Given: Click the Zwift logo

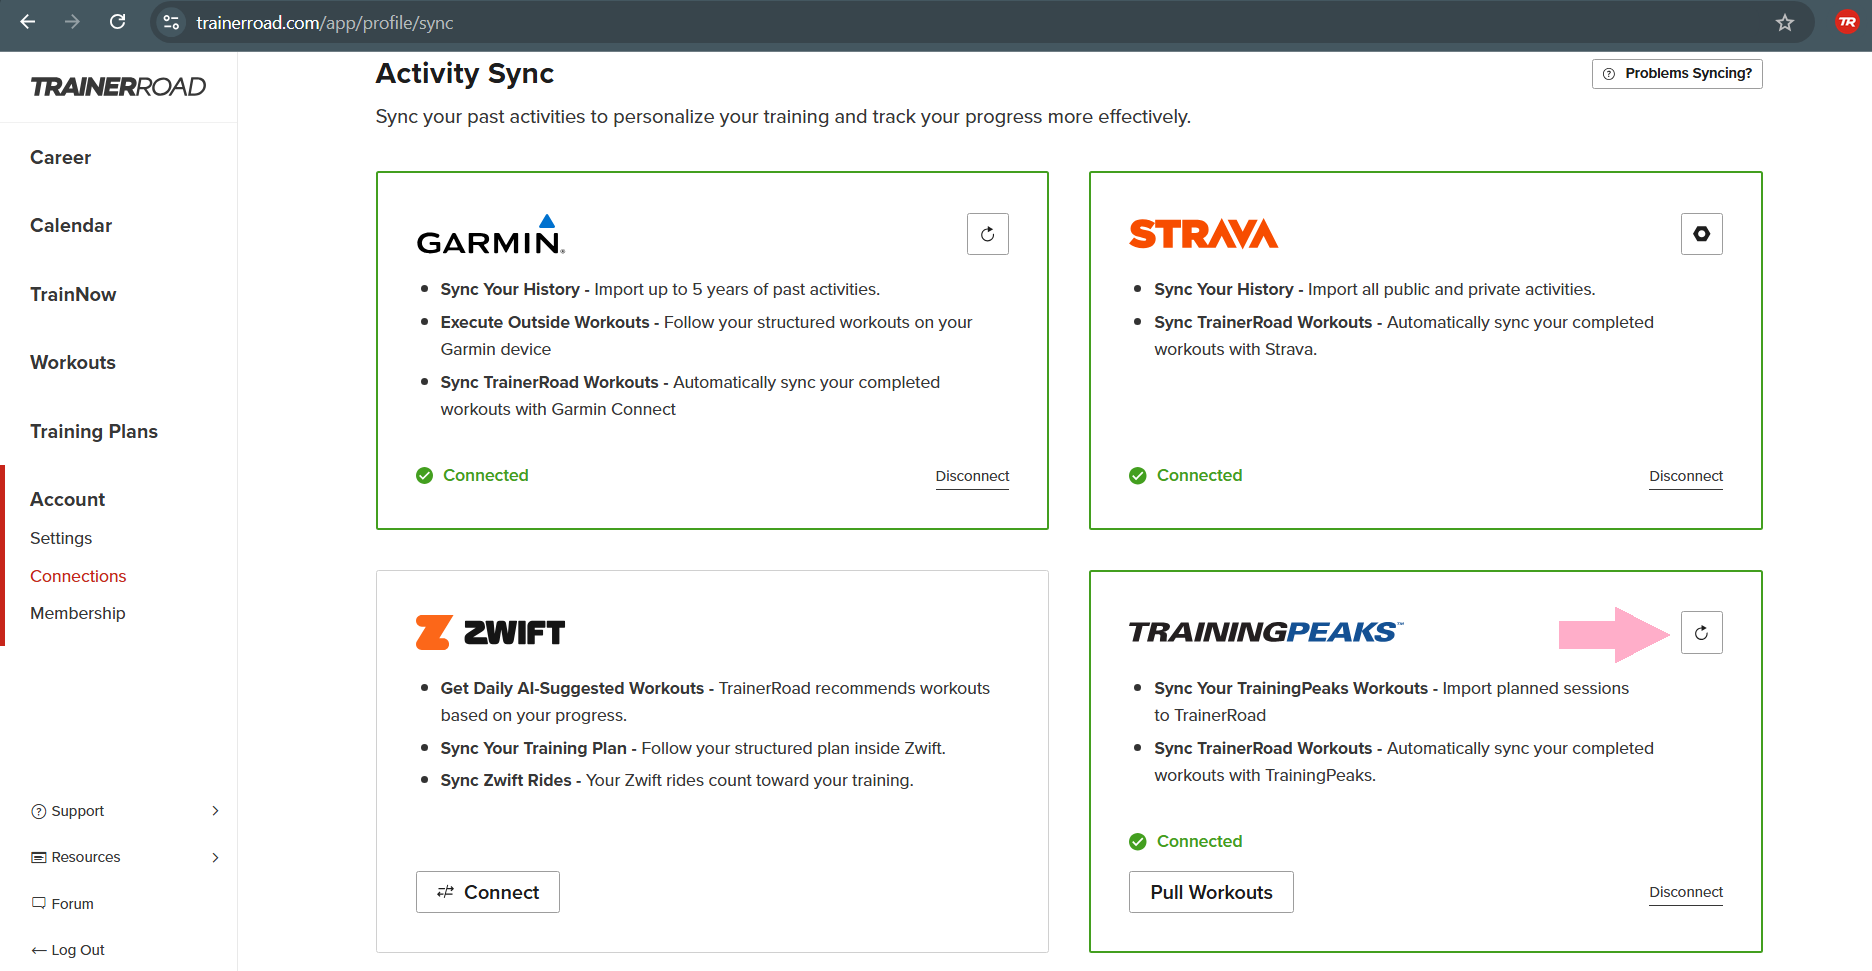Looking at the screenshot, I should (490, 632).
